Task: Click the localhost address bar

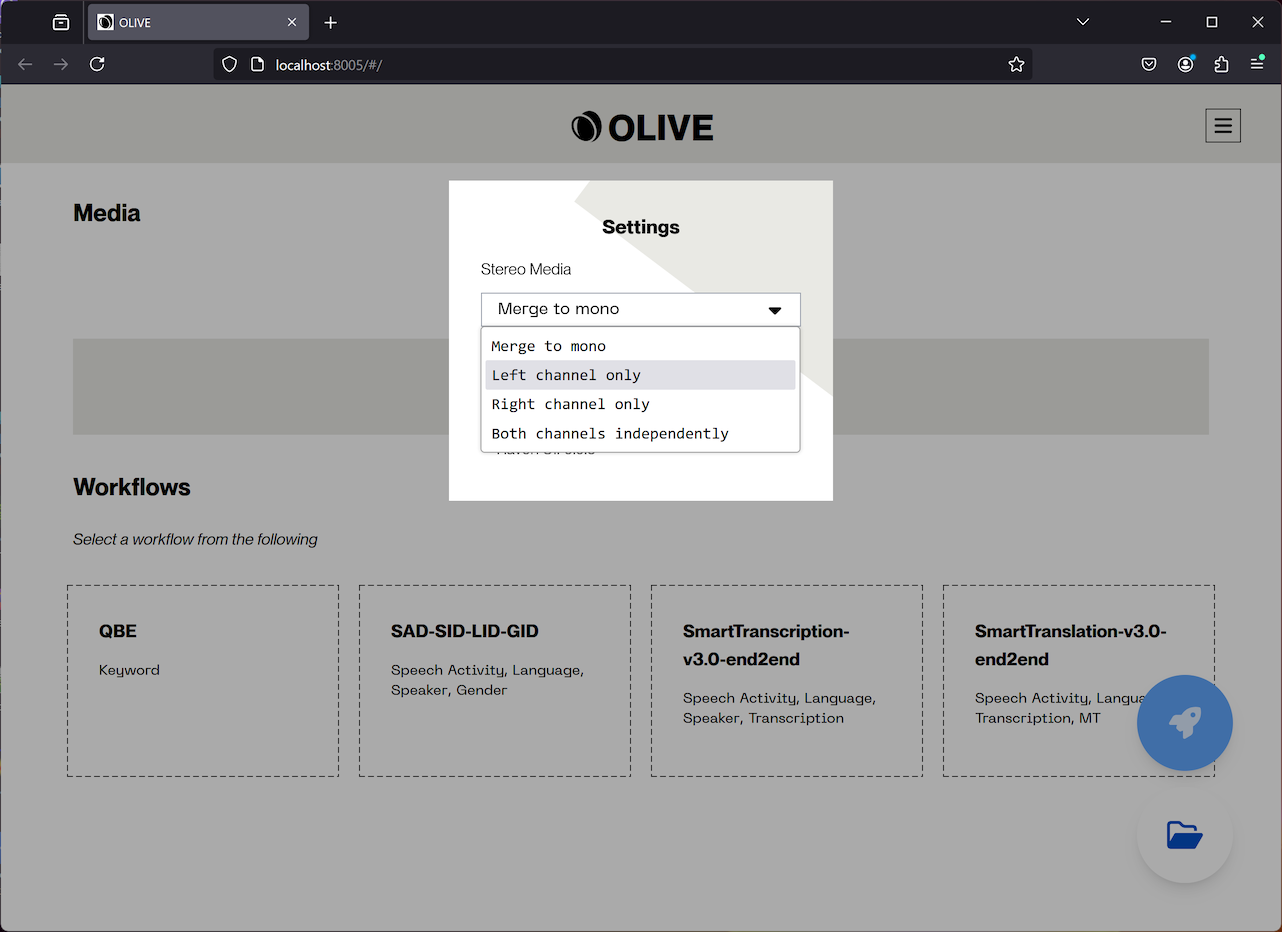Action: 622,64
